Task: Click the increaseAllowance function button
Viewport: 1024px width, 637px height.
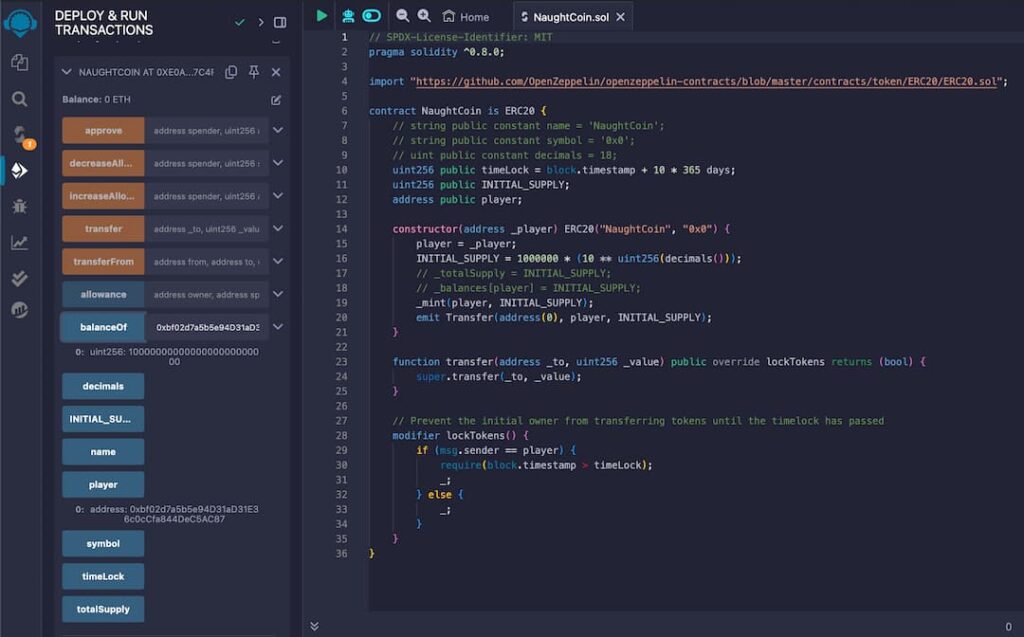Action: 103,196
